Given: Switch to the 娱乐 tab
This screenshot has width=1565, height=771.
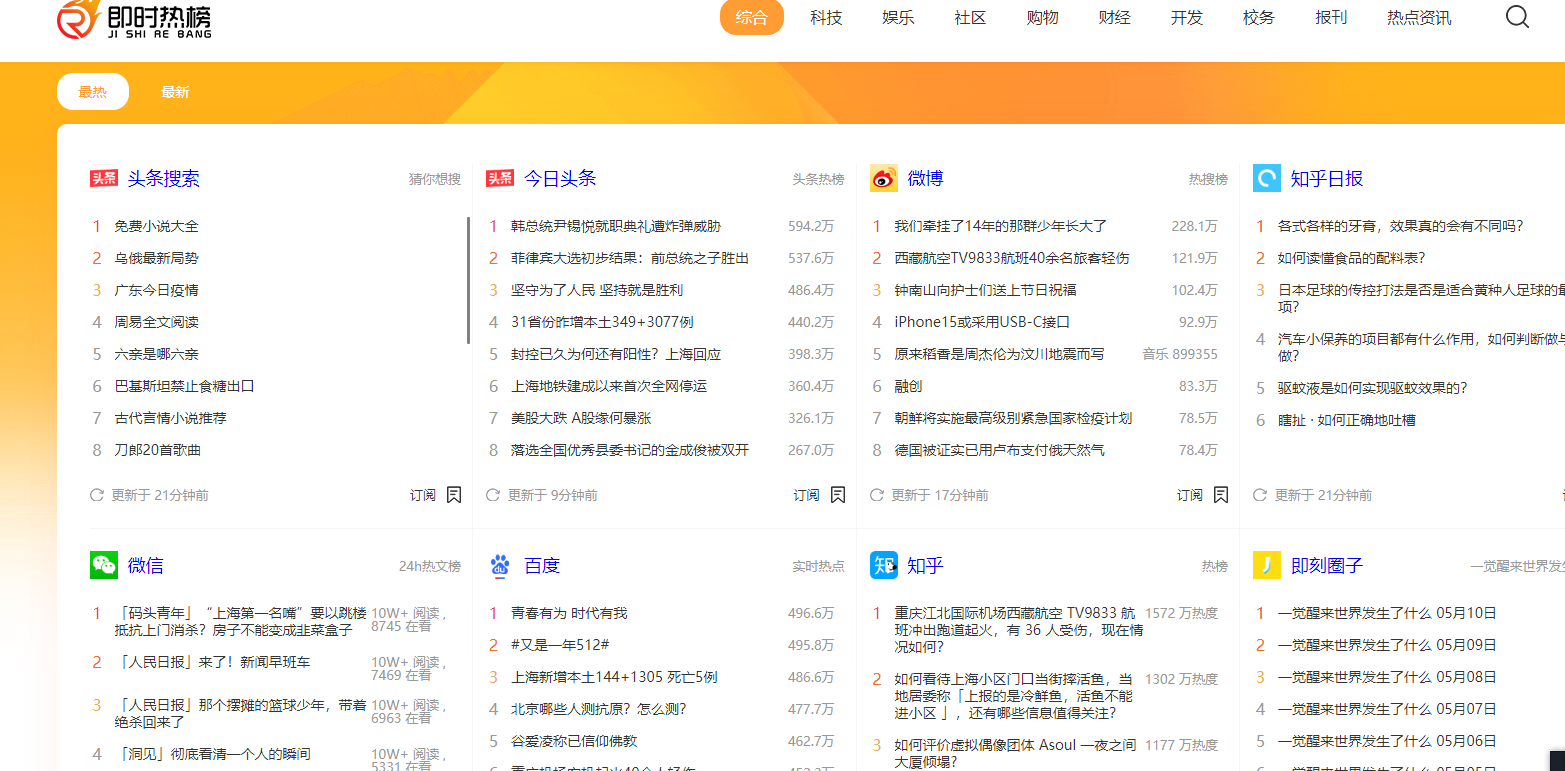Looking at the screenshot, I should (898, 17).
